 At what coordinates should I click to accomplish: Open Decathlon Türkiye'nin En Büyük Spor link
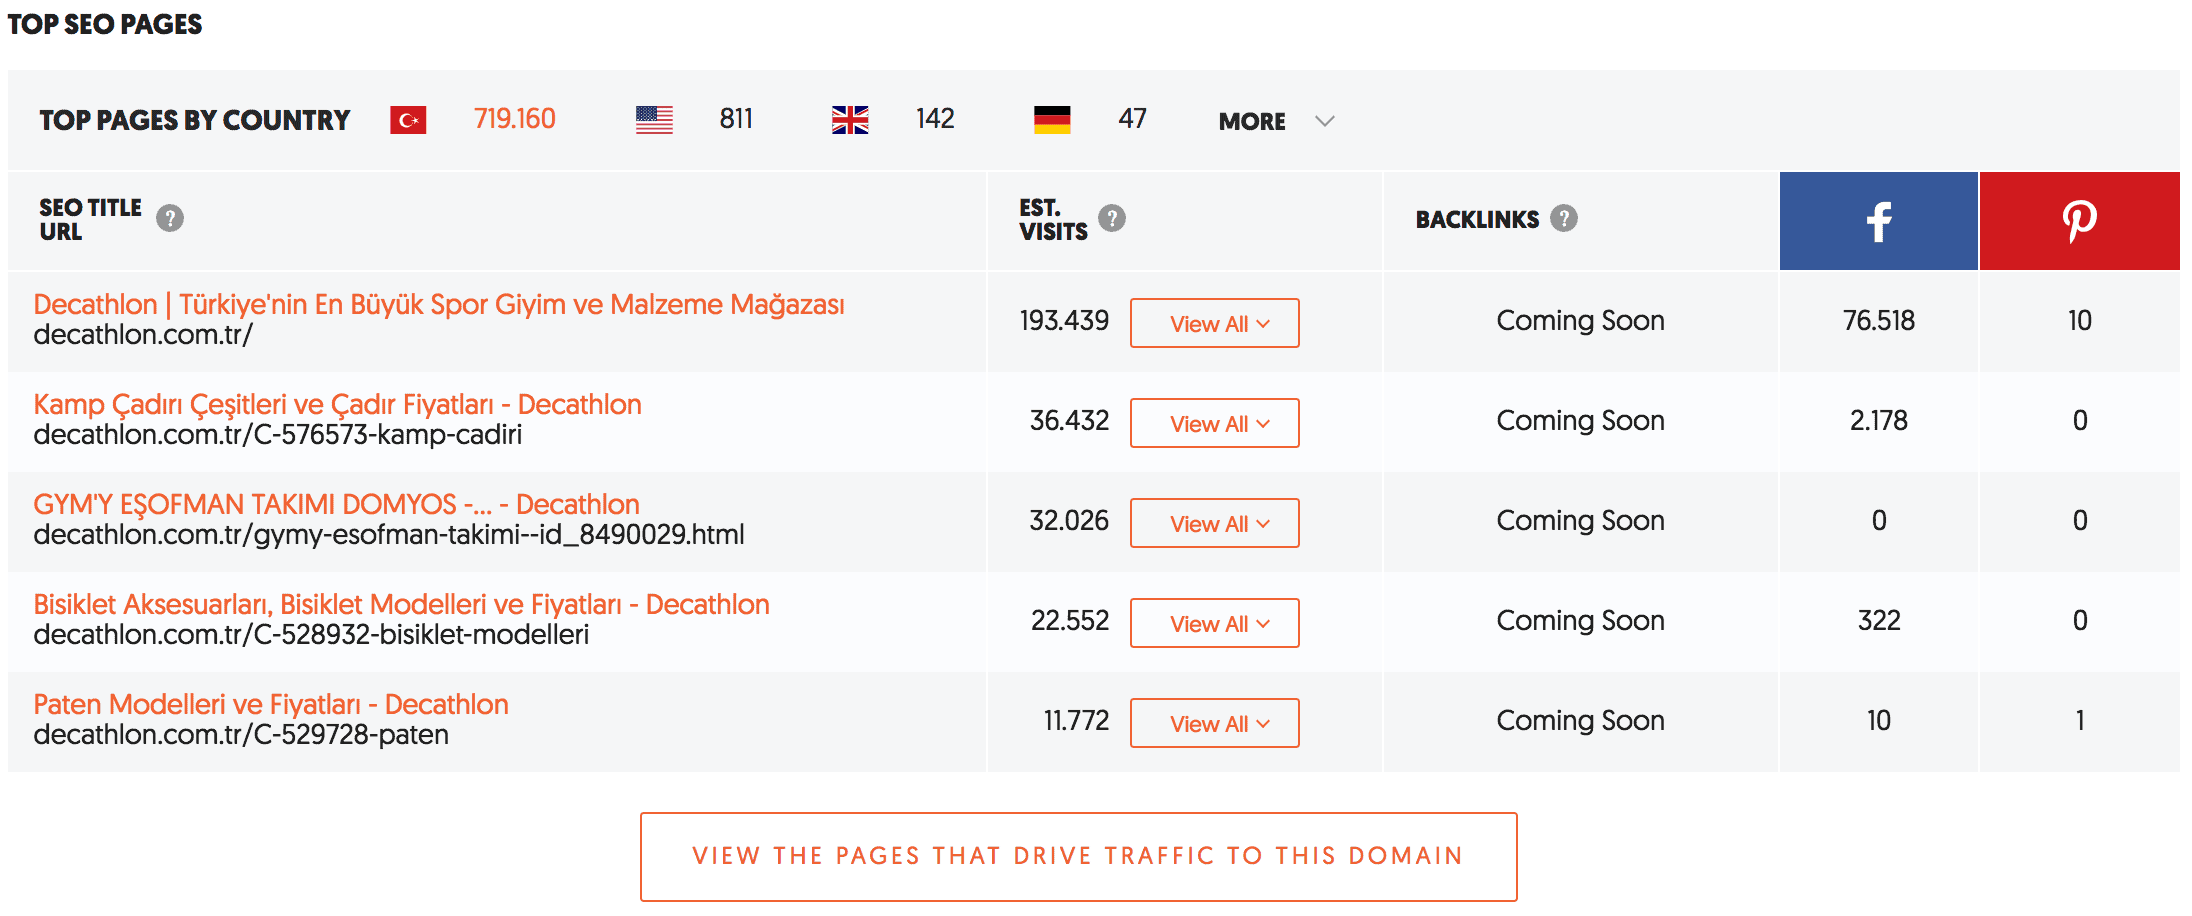439,304
